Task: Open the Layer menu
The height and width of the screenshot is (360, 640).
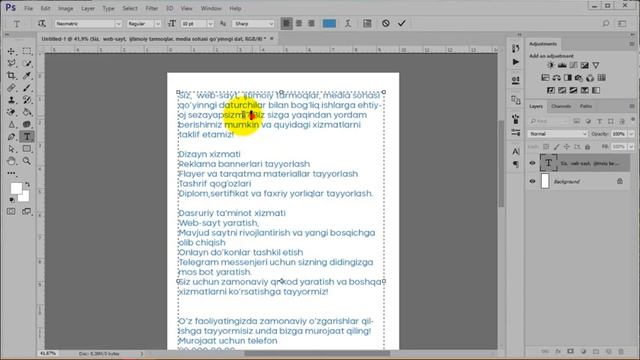Action: pyautogui.click(x=88, y=8)
